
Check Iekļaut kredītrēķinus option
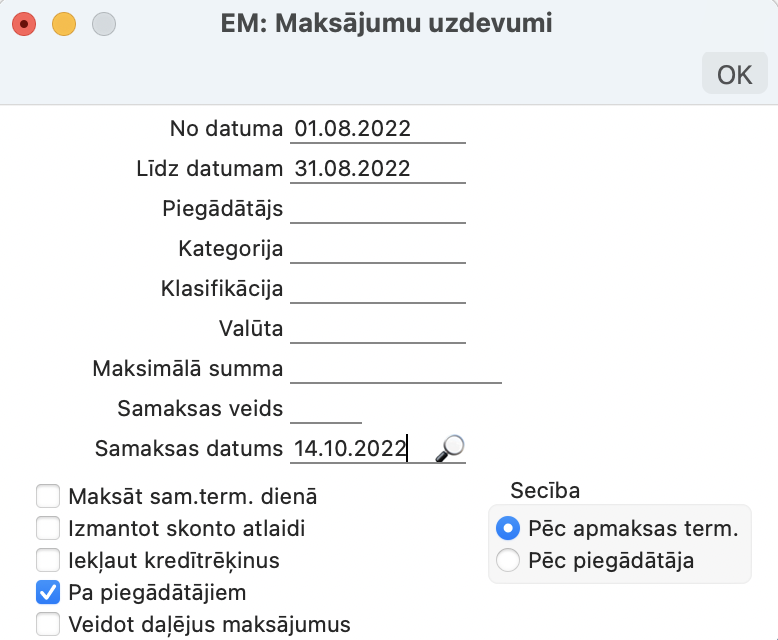click(x=47, y=559)
